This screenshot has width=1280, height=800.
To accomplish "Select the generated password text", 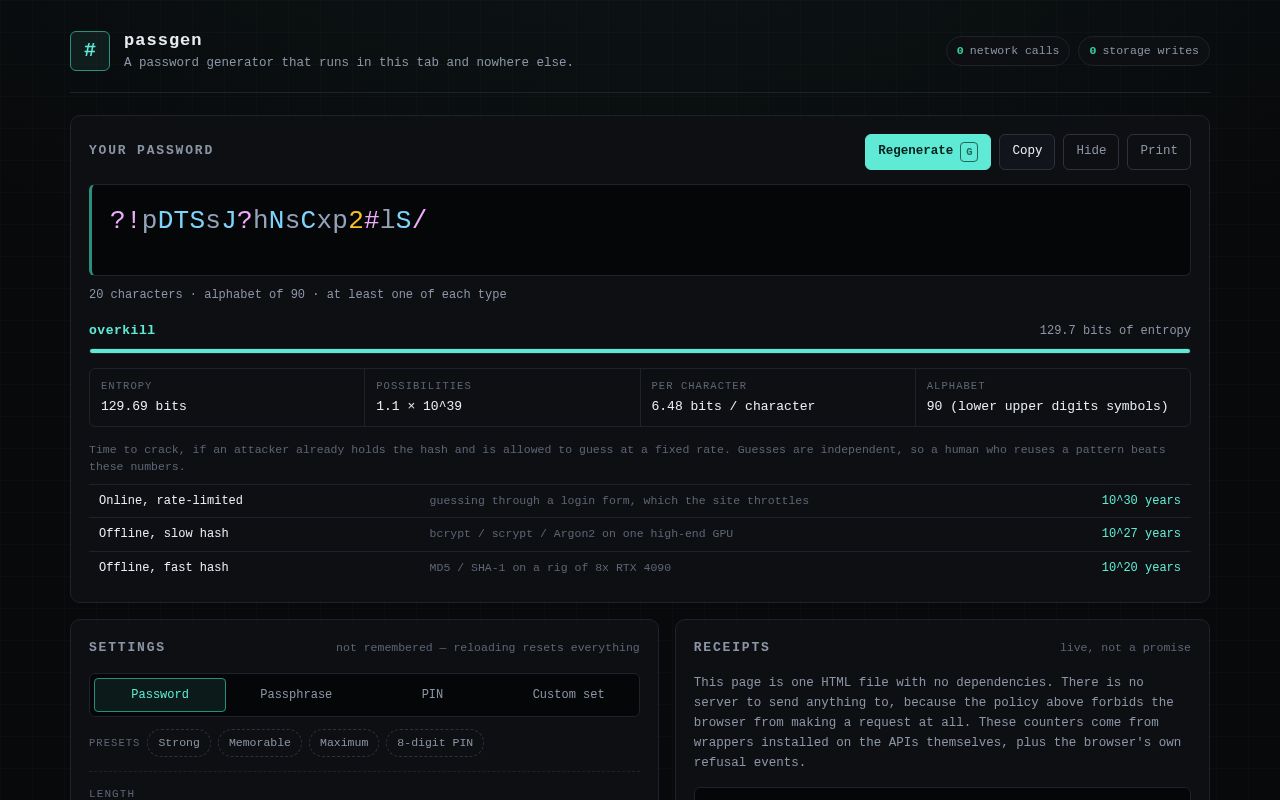I will [269, 221].
